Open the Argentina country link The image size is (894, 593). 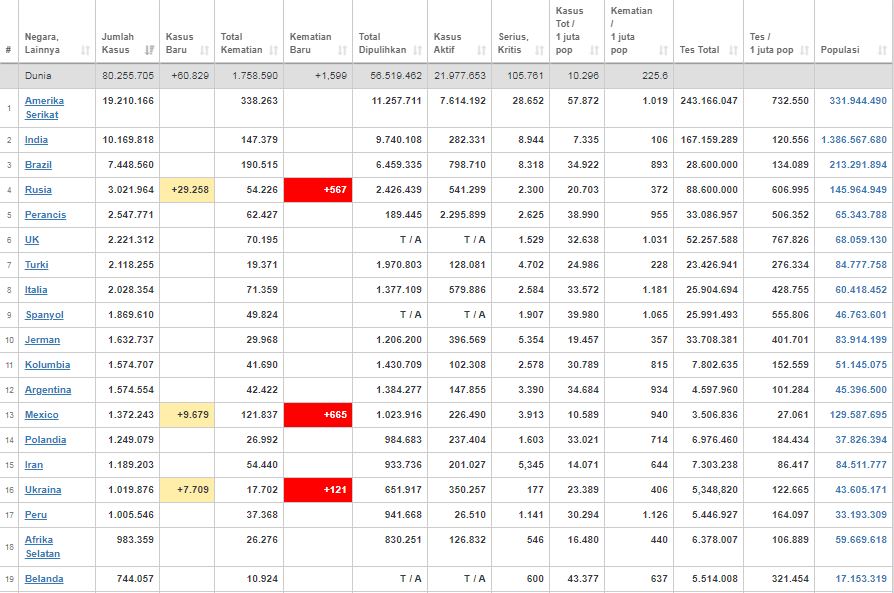point(48,390)
